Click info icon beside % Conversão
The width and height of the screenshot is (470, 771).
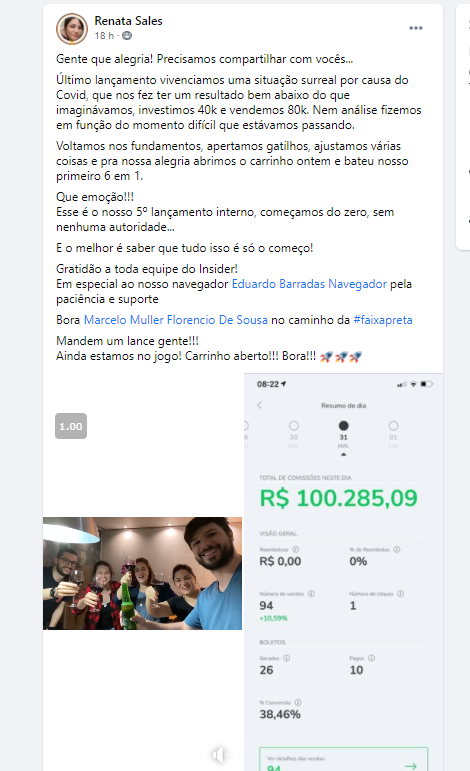(298, 702)
